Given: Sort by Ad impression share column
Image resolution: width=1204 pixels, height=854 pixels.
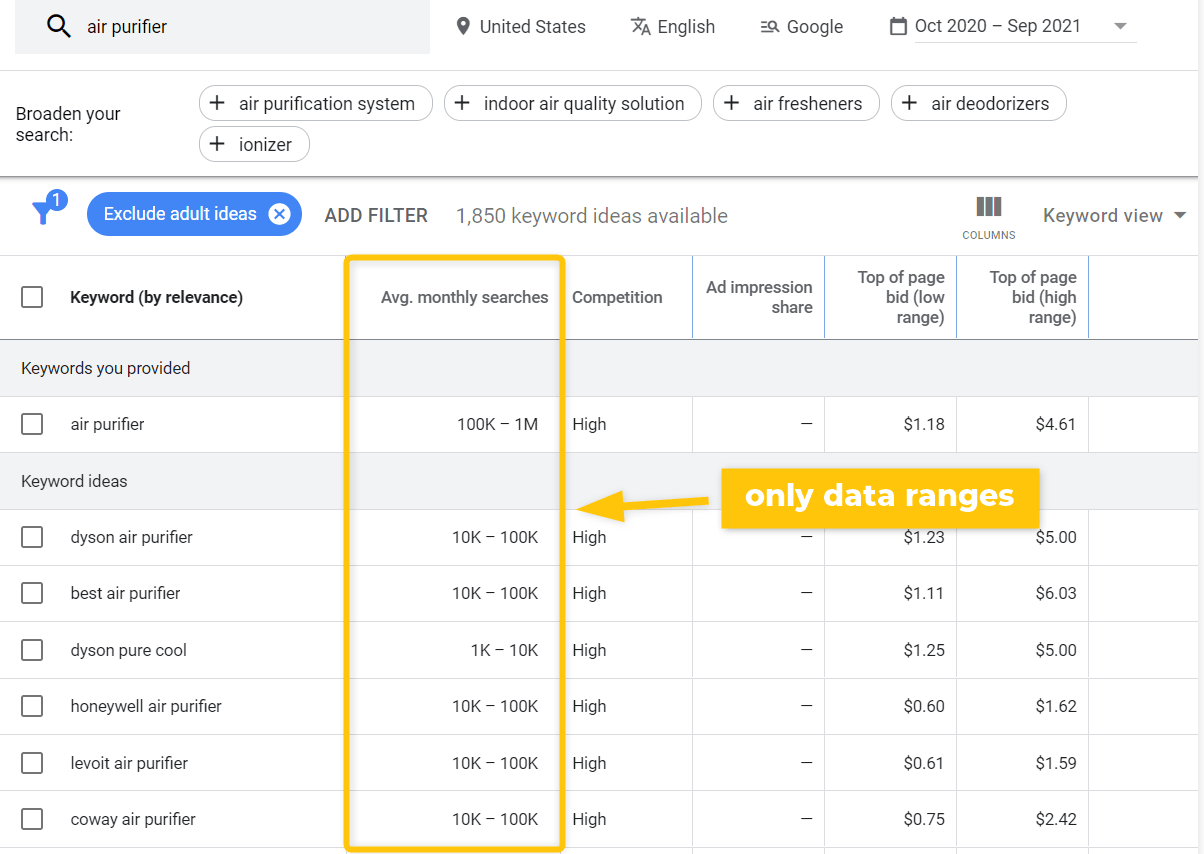Looking at the screenshot, I should coord(759,297).
